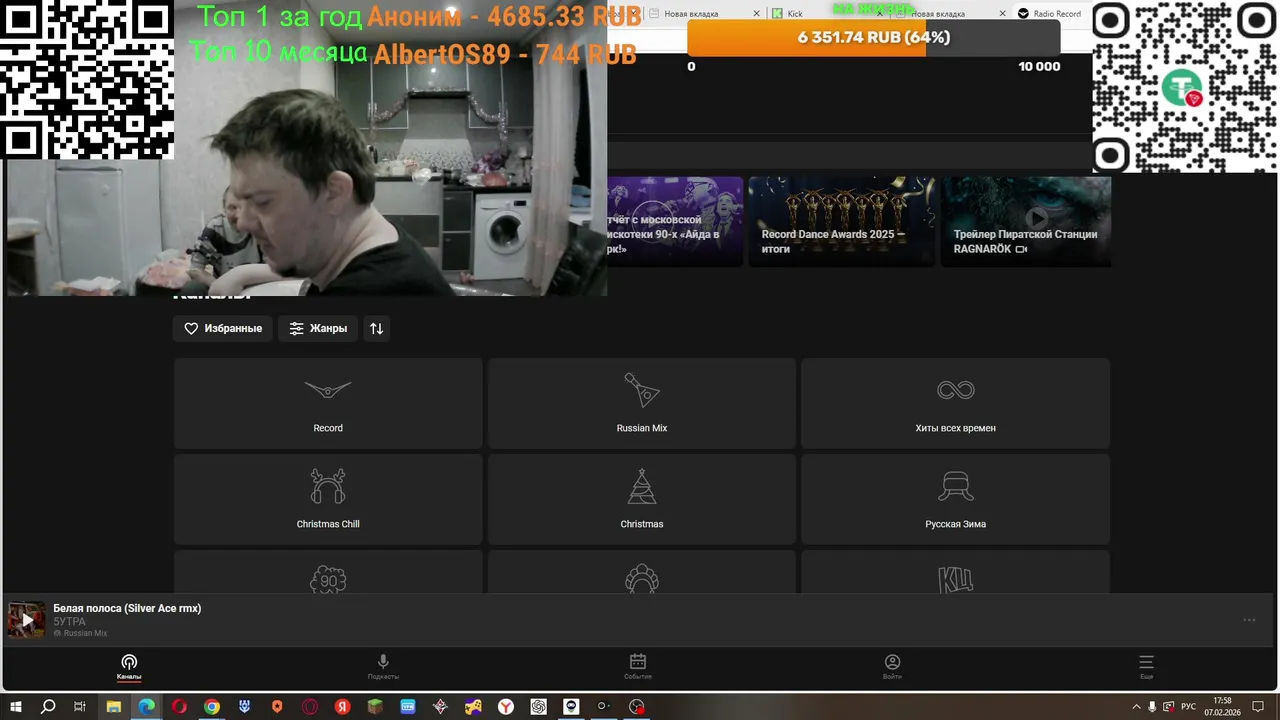Launch the red Opera browser icon
1280x720 pixels.
pos(179,706)
